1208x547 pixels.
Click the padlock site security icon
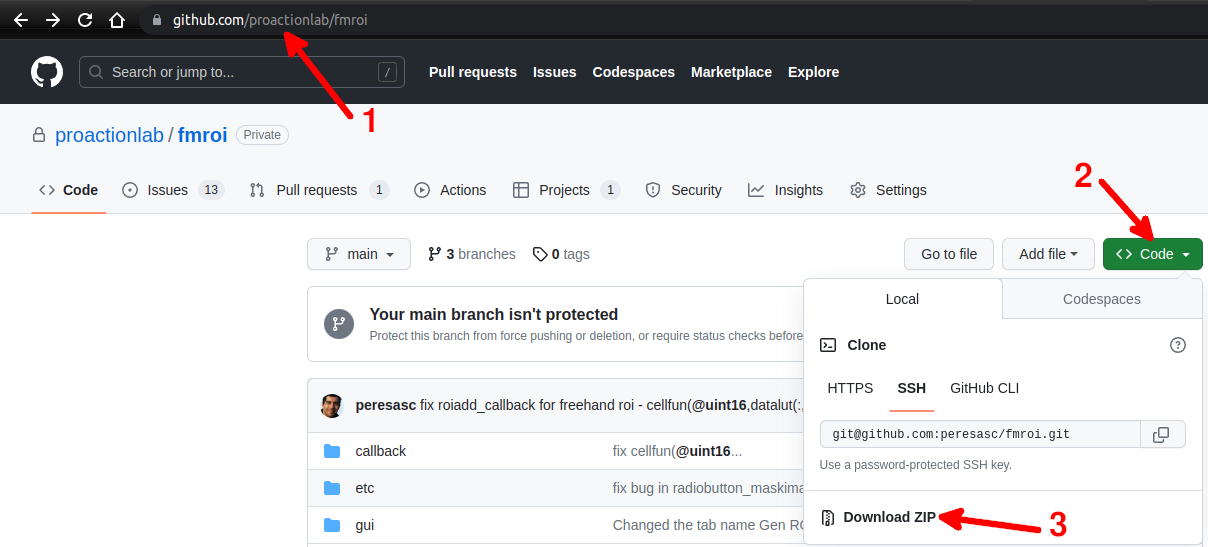(156, 20)
